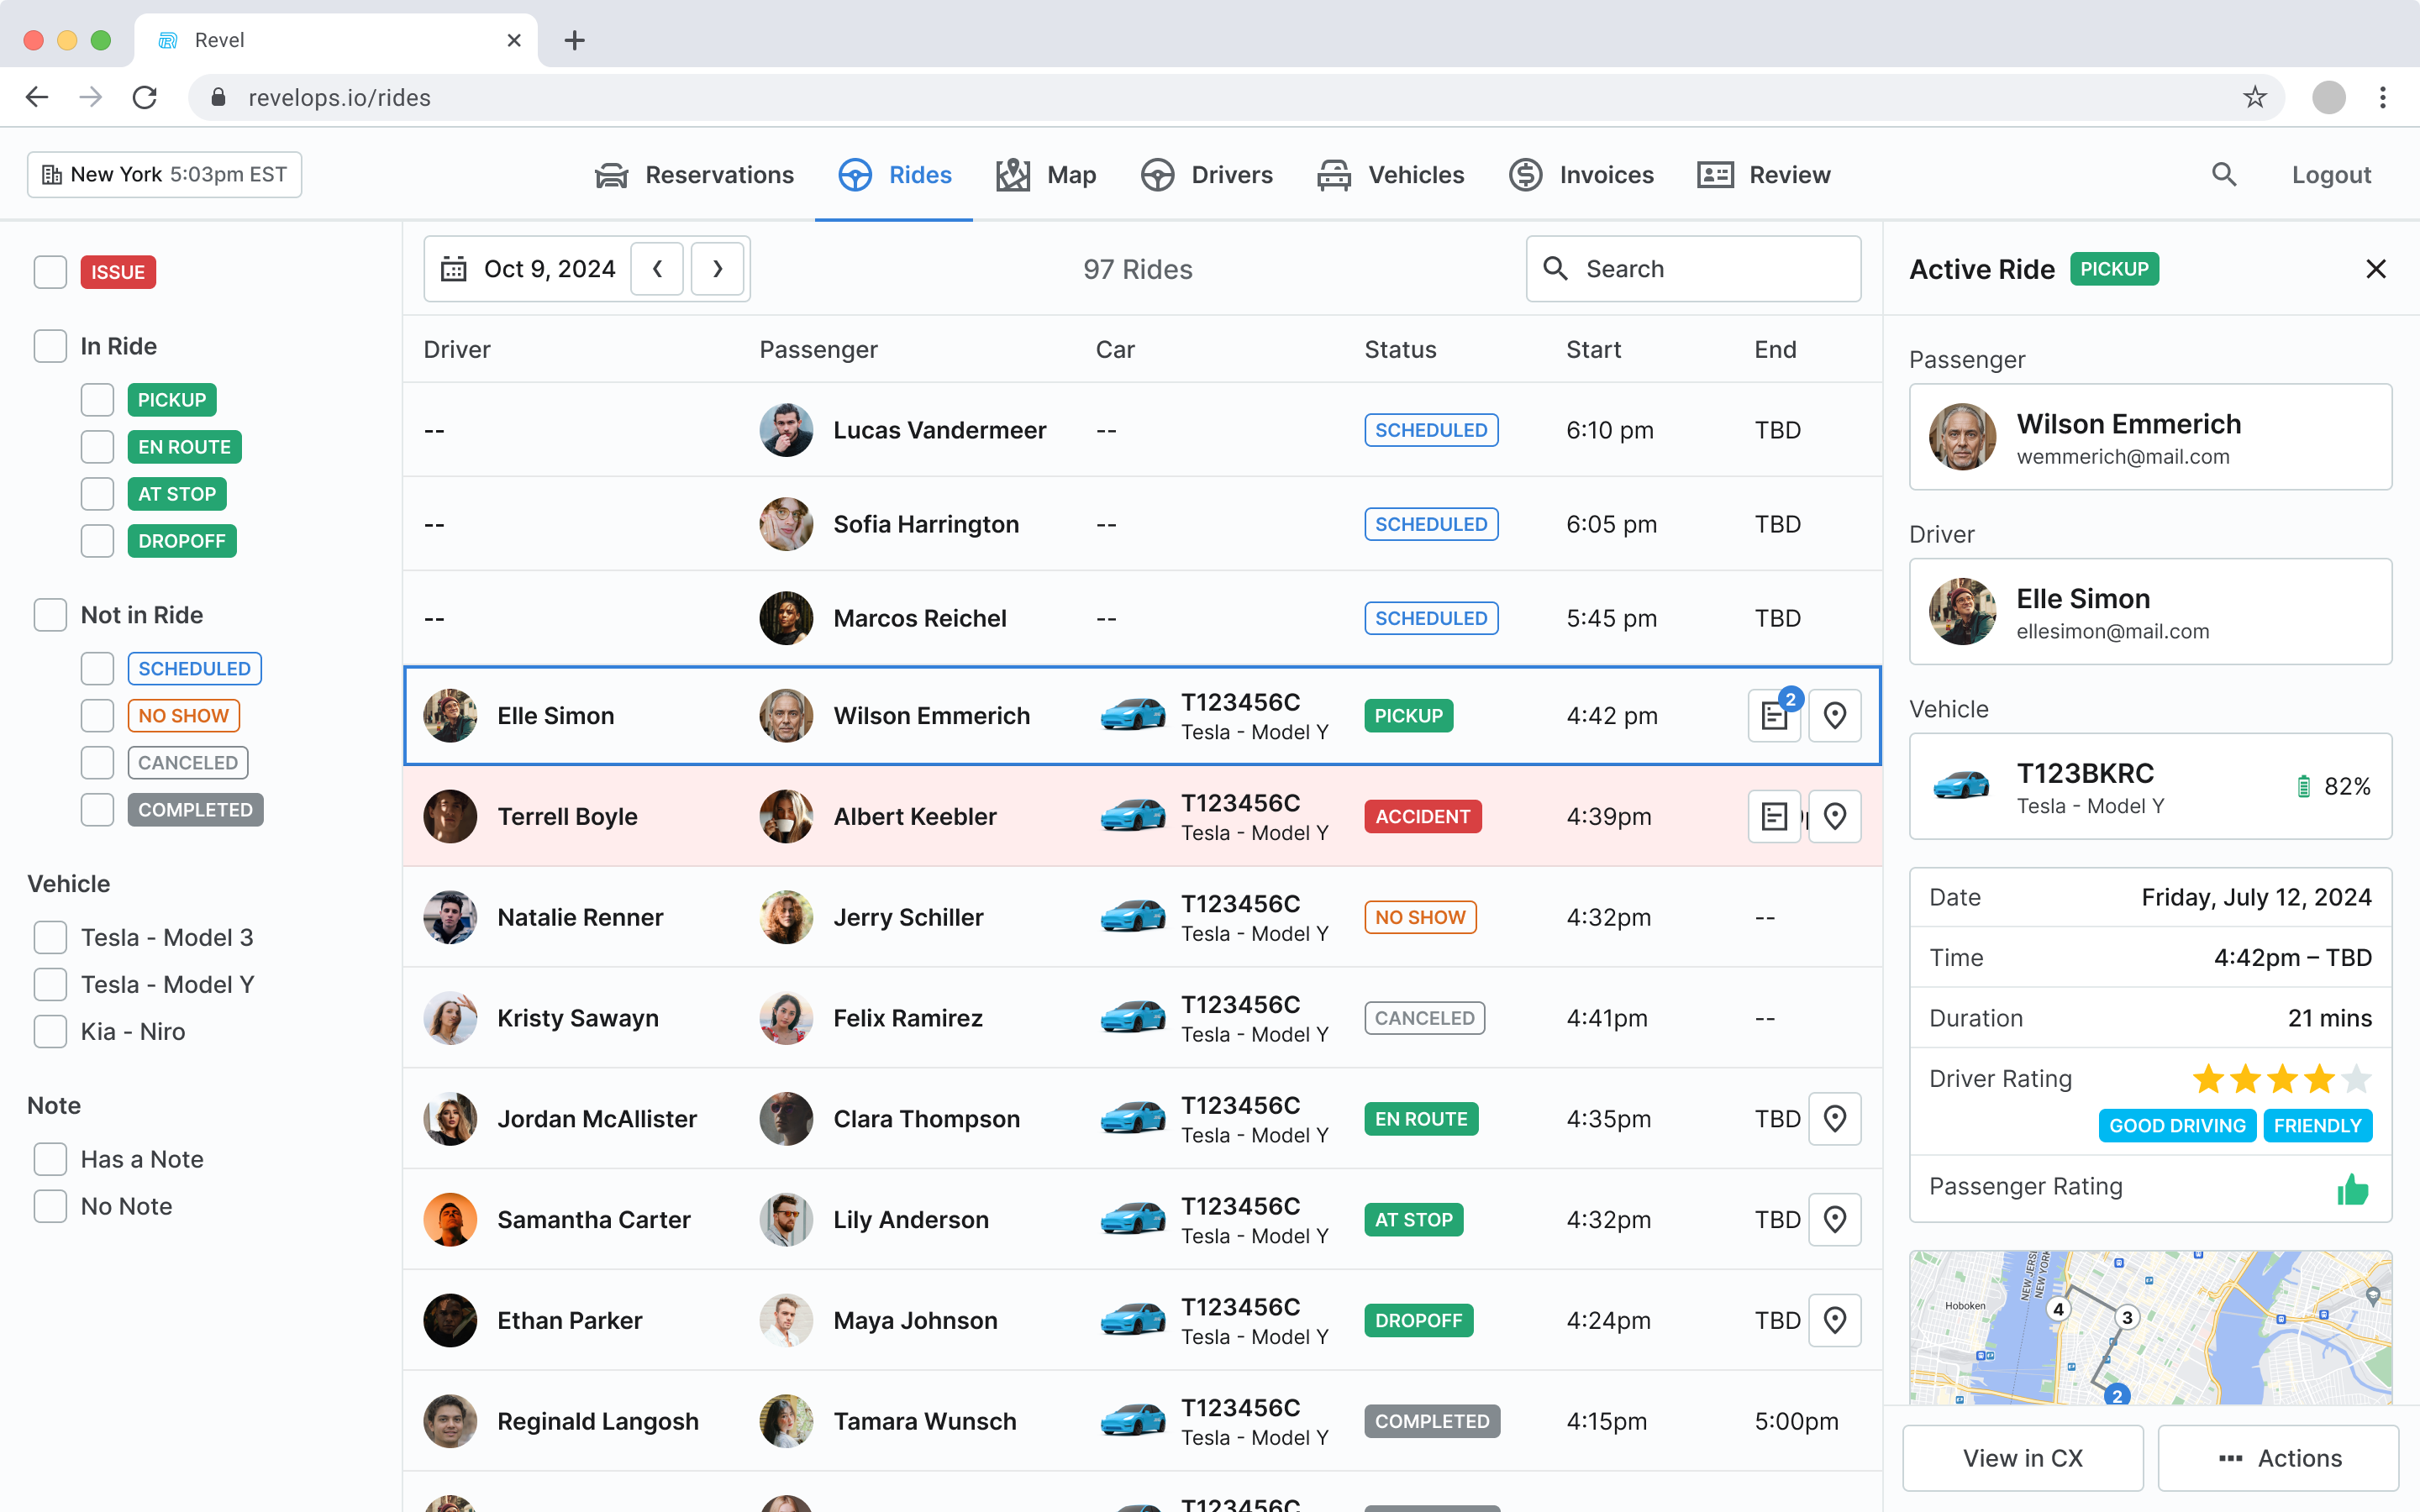
Task: Click the rides Search input field
Action: [1693, 269]
